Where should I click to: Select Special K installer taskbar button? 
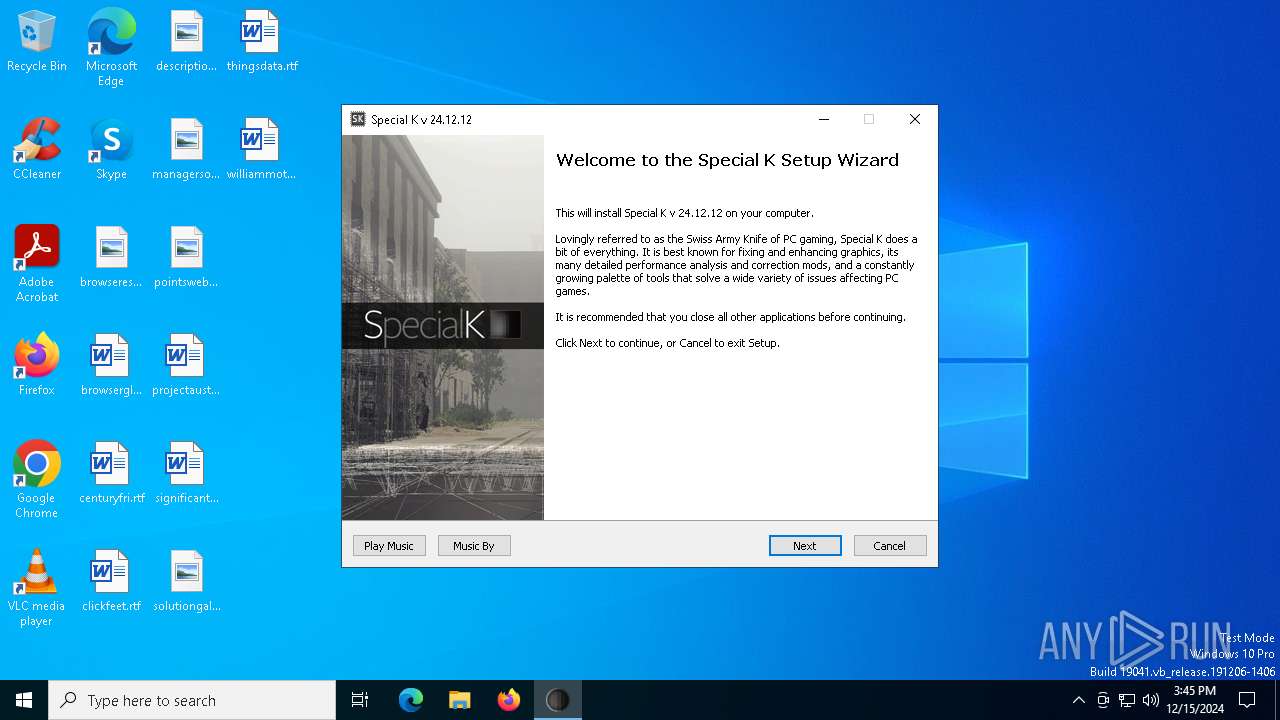point(558,700)
